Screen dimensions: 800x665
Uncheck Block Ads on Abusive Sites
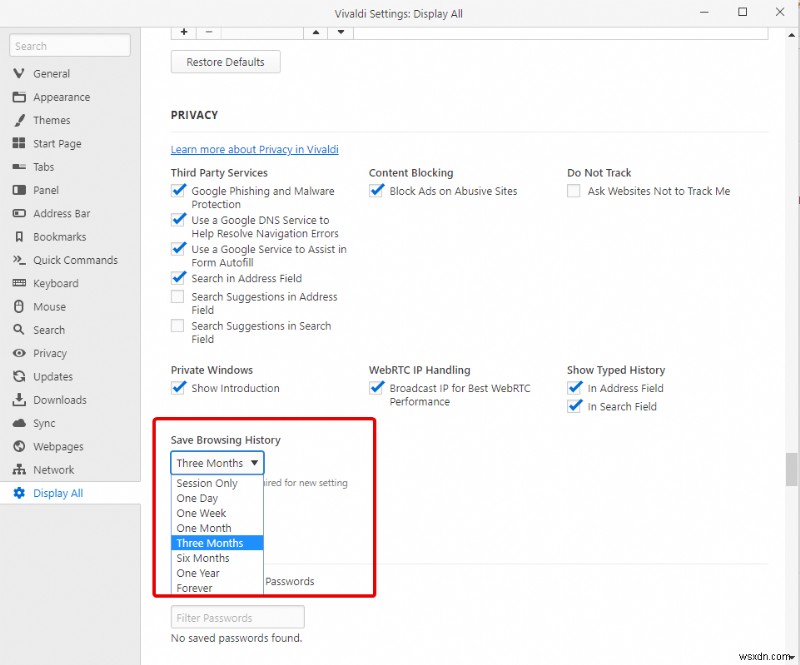(x=376, y=191)
